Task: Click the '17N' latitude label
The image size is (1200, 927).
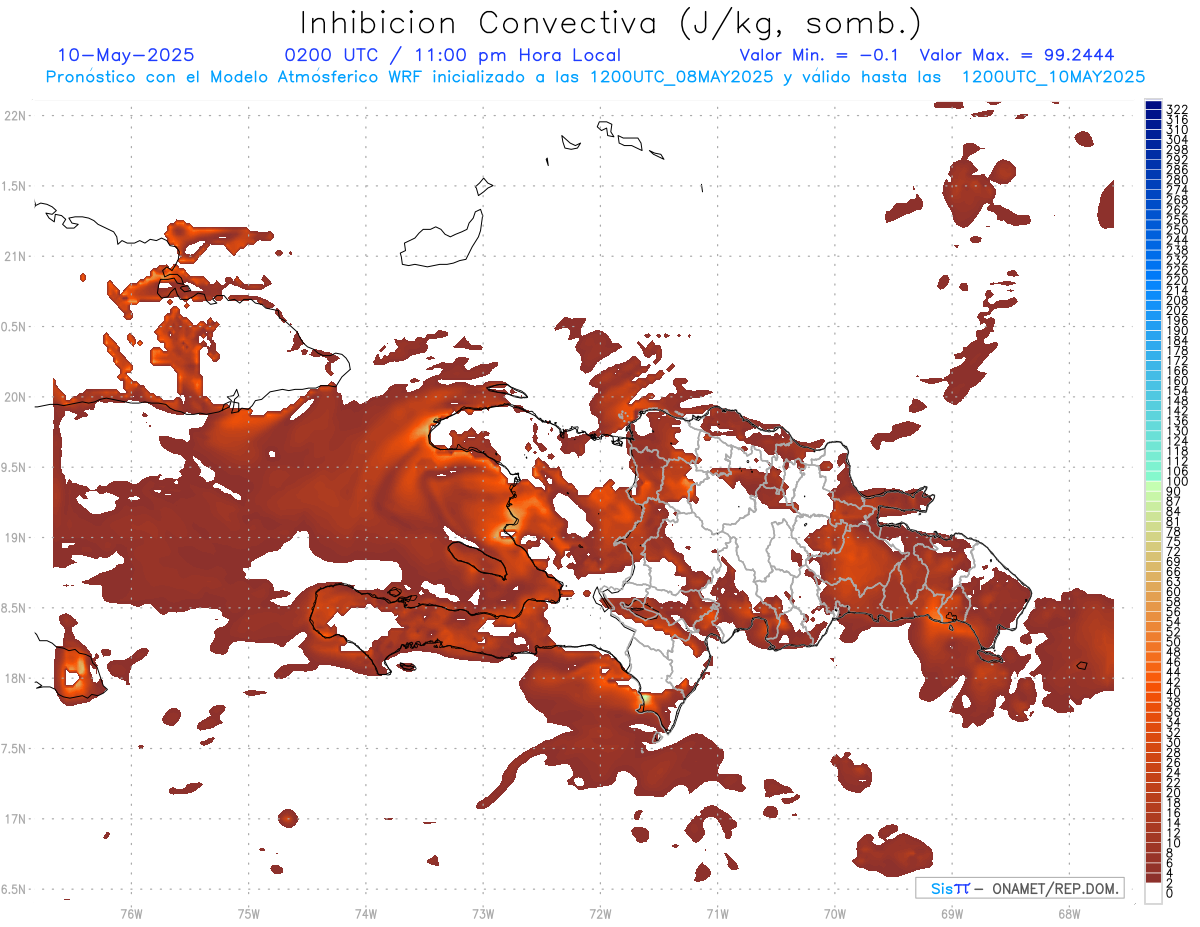Action: pos(15,820)
